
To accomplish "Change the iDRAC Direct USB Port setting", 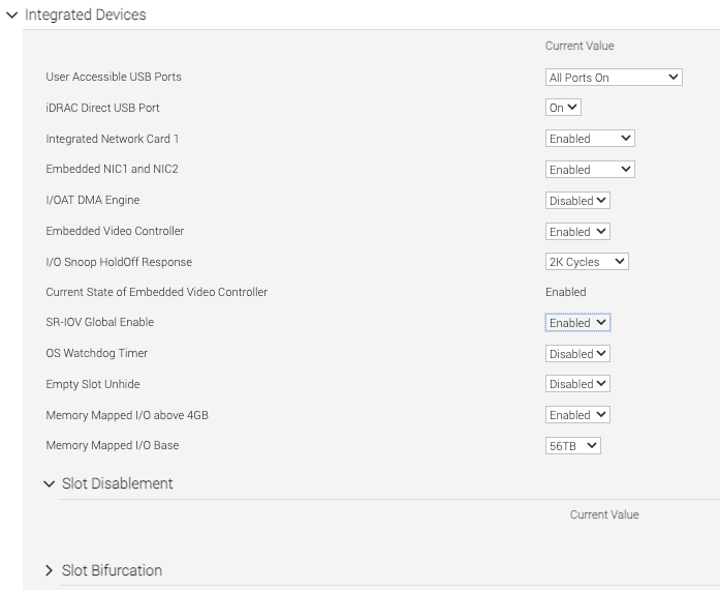I will point(563,108).
